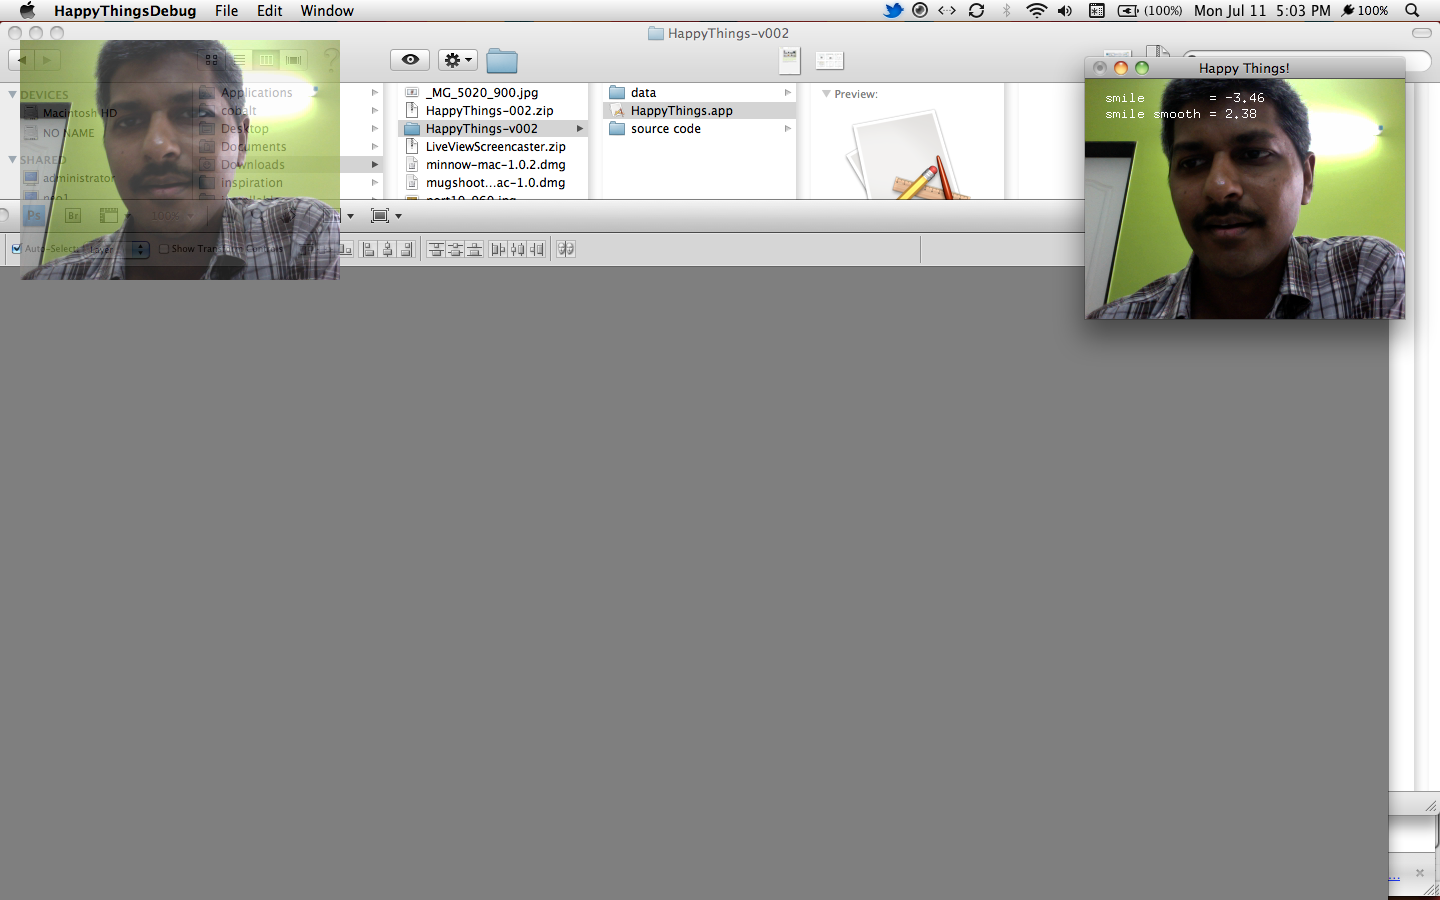Select NO NAME volume in sidebar
The width and height of the screenshot is (1440, 900).
tap(69, 132)
